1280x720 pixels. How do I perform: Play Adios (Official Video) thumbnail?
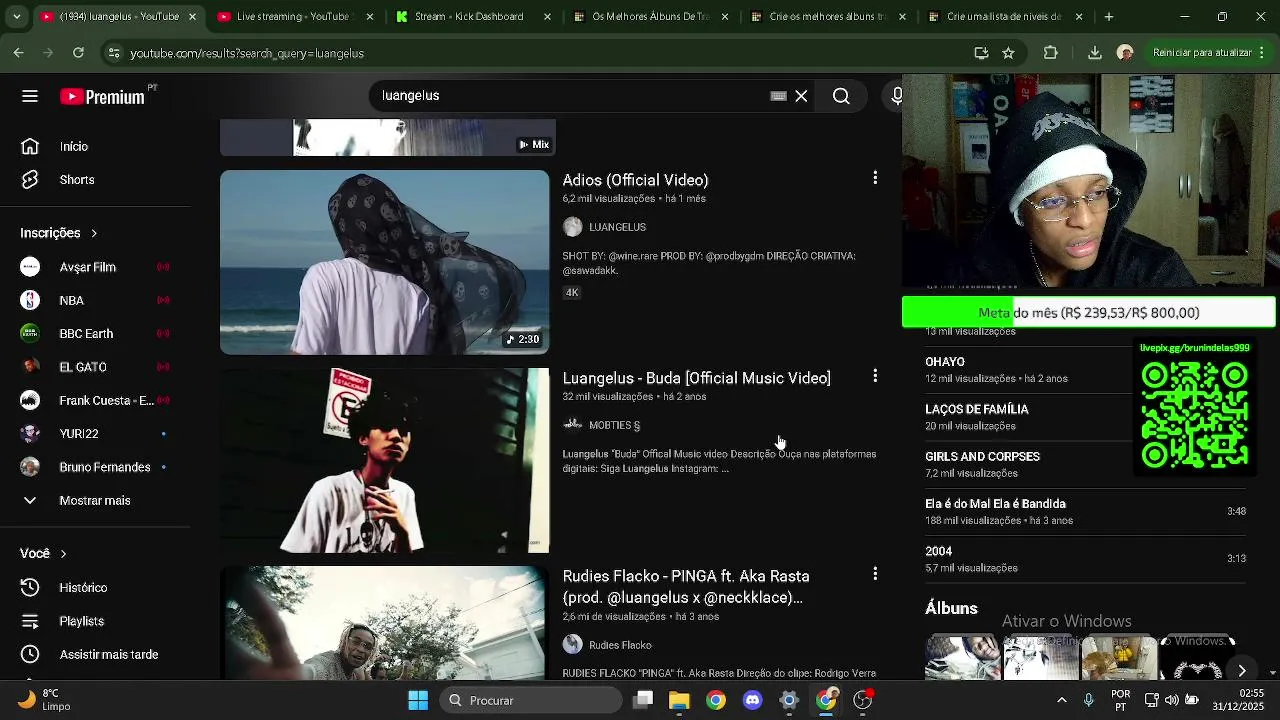coord(384,262)
